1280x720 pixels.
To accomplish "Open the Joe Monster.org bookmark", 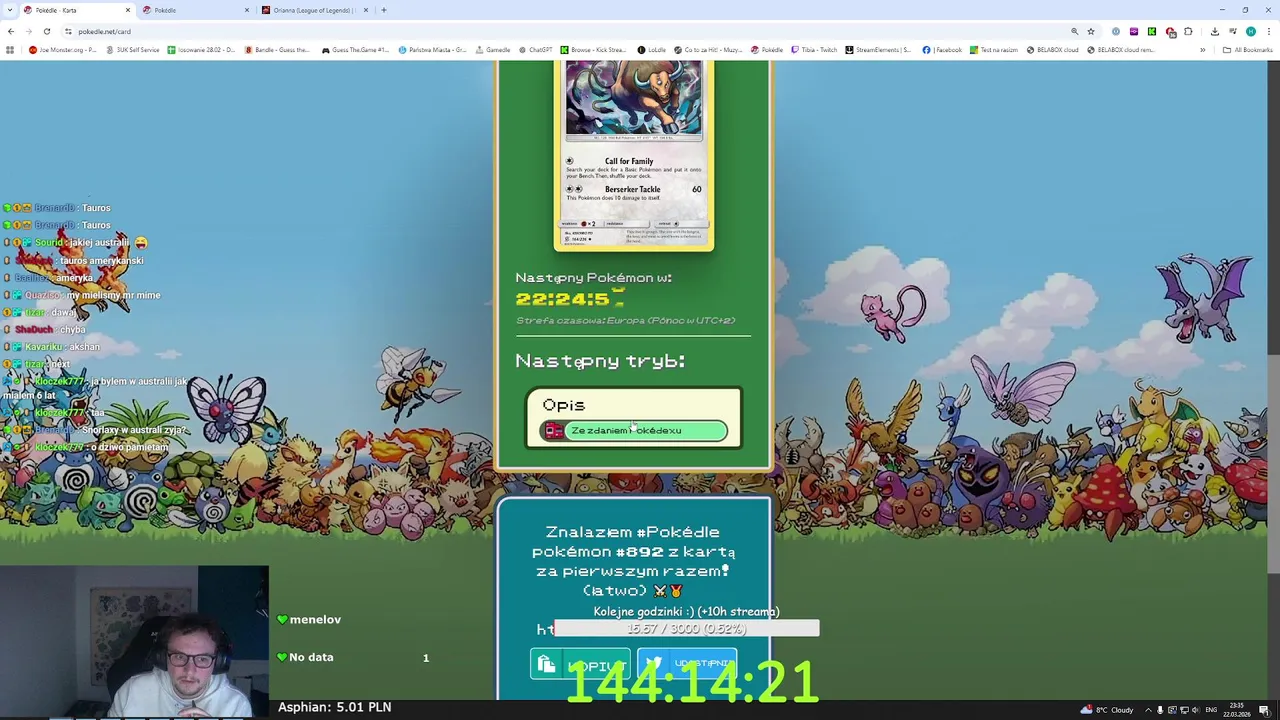I will tap(63, 50).
